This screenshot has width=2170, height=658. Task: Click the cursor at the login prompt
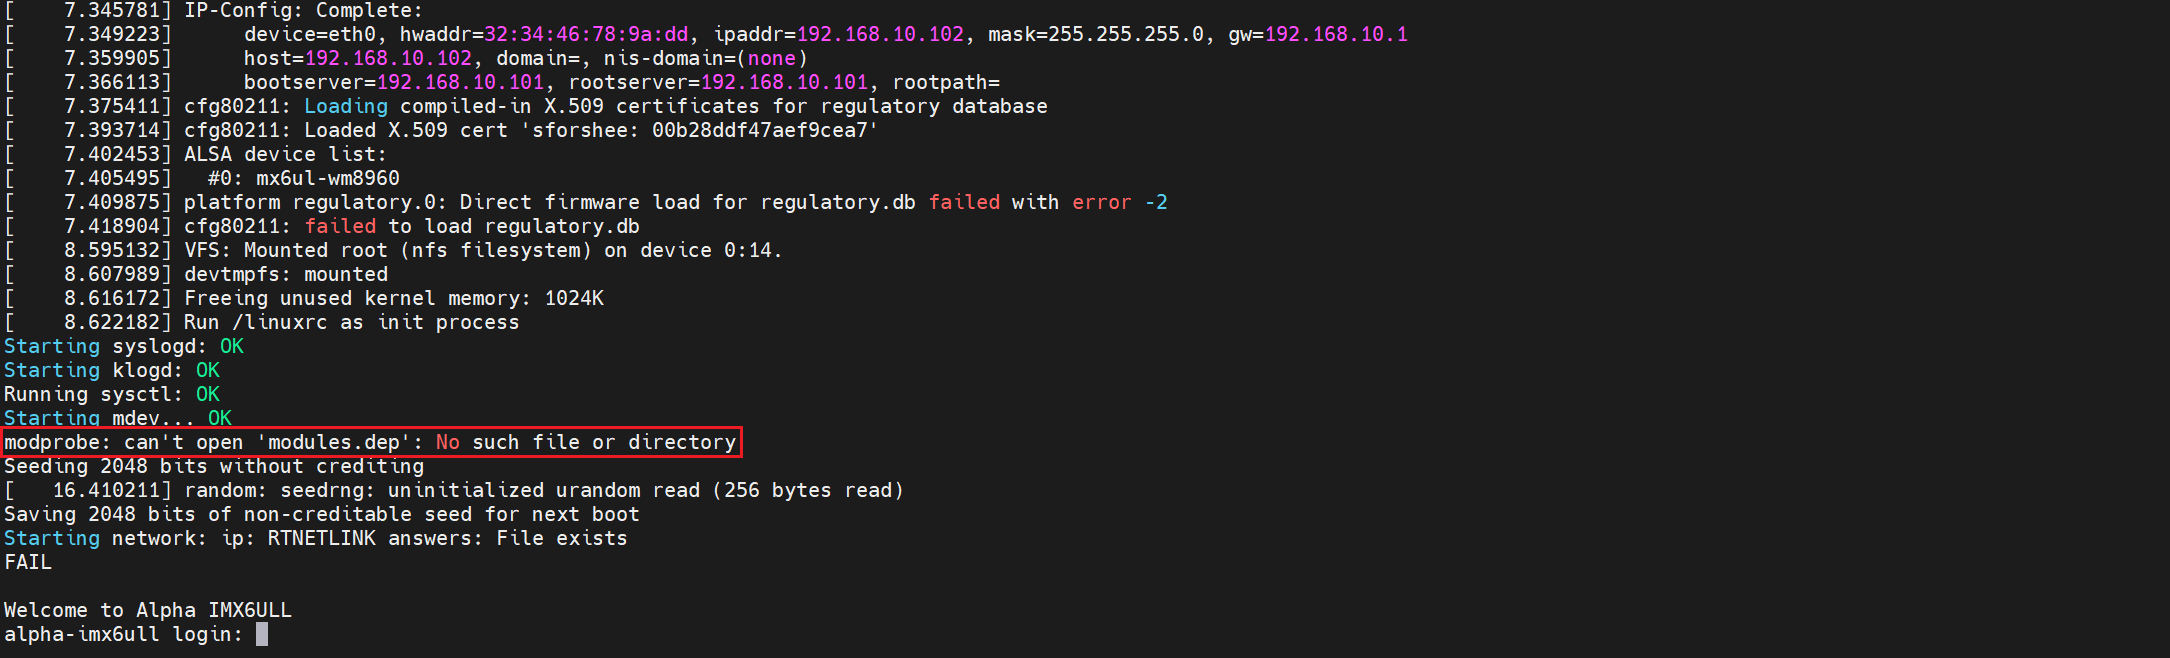(x=262, y=634)
